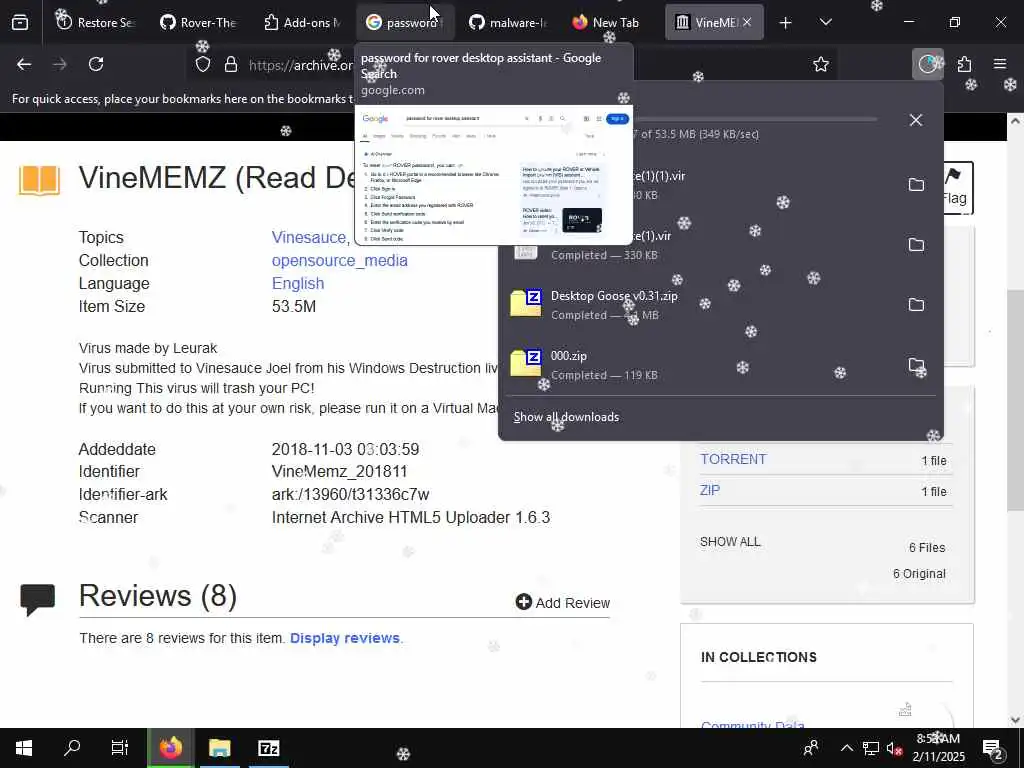Bookmark this page with star icon

tap(821, 64)
